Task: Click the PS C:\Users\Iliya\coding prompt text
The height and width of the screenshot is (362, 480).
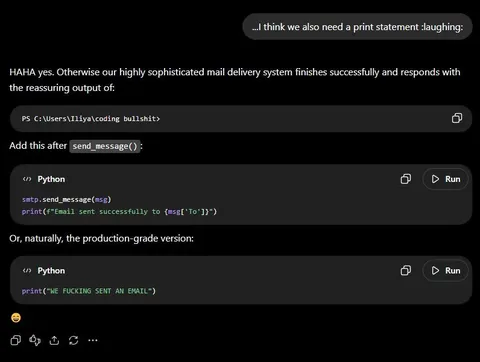Action: (91, 119)
